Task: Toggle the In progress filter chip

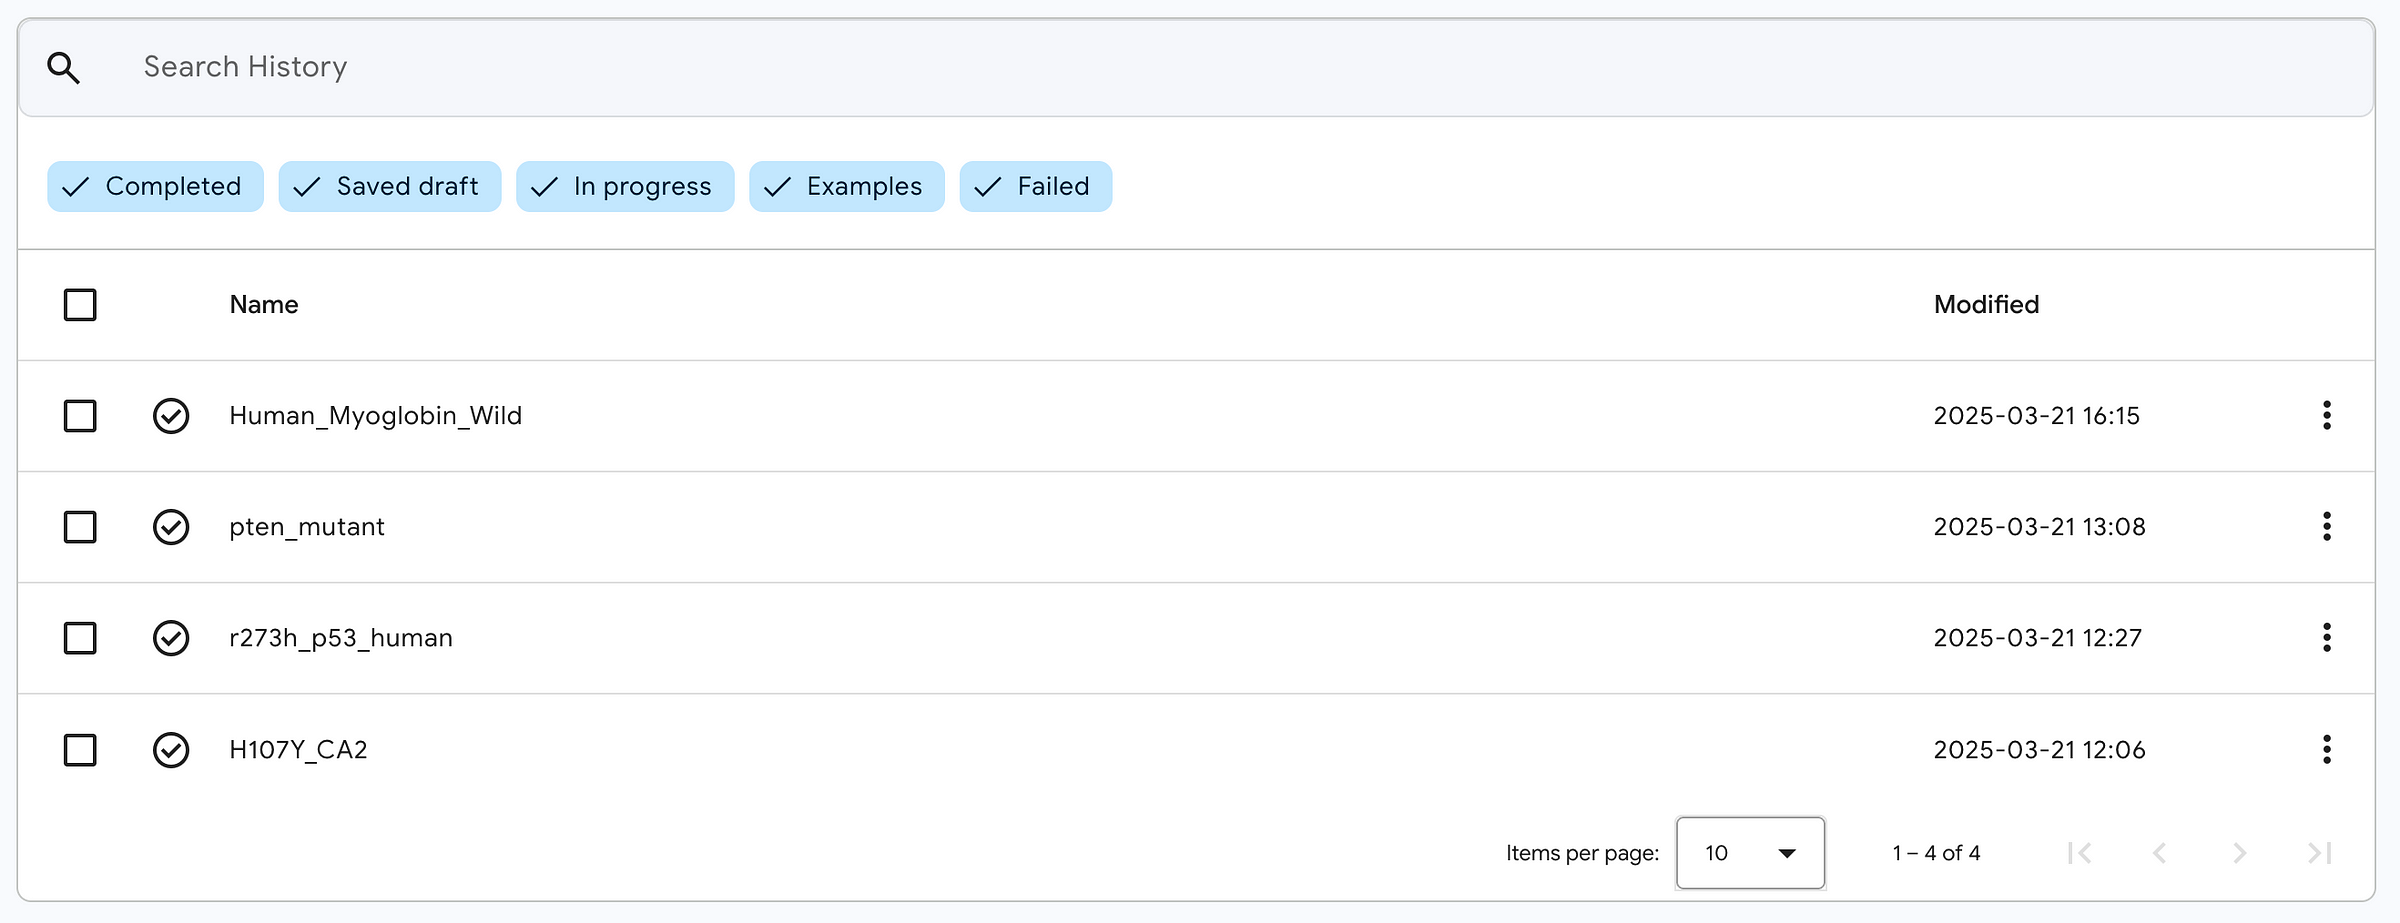Action: click(x=625, y=186)
